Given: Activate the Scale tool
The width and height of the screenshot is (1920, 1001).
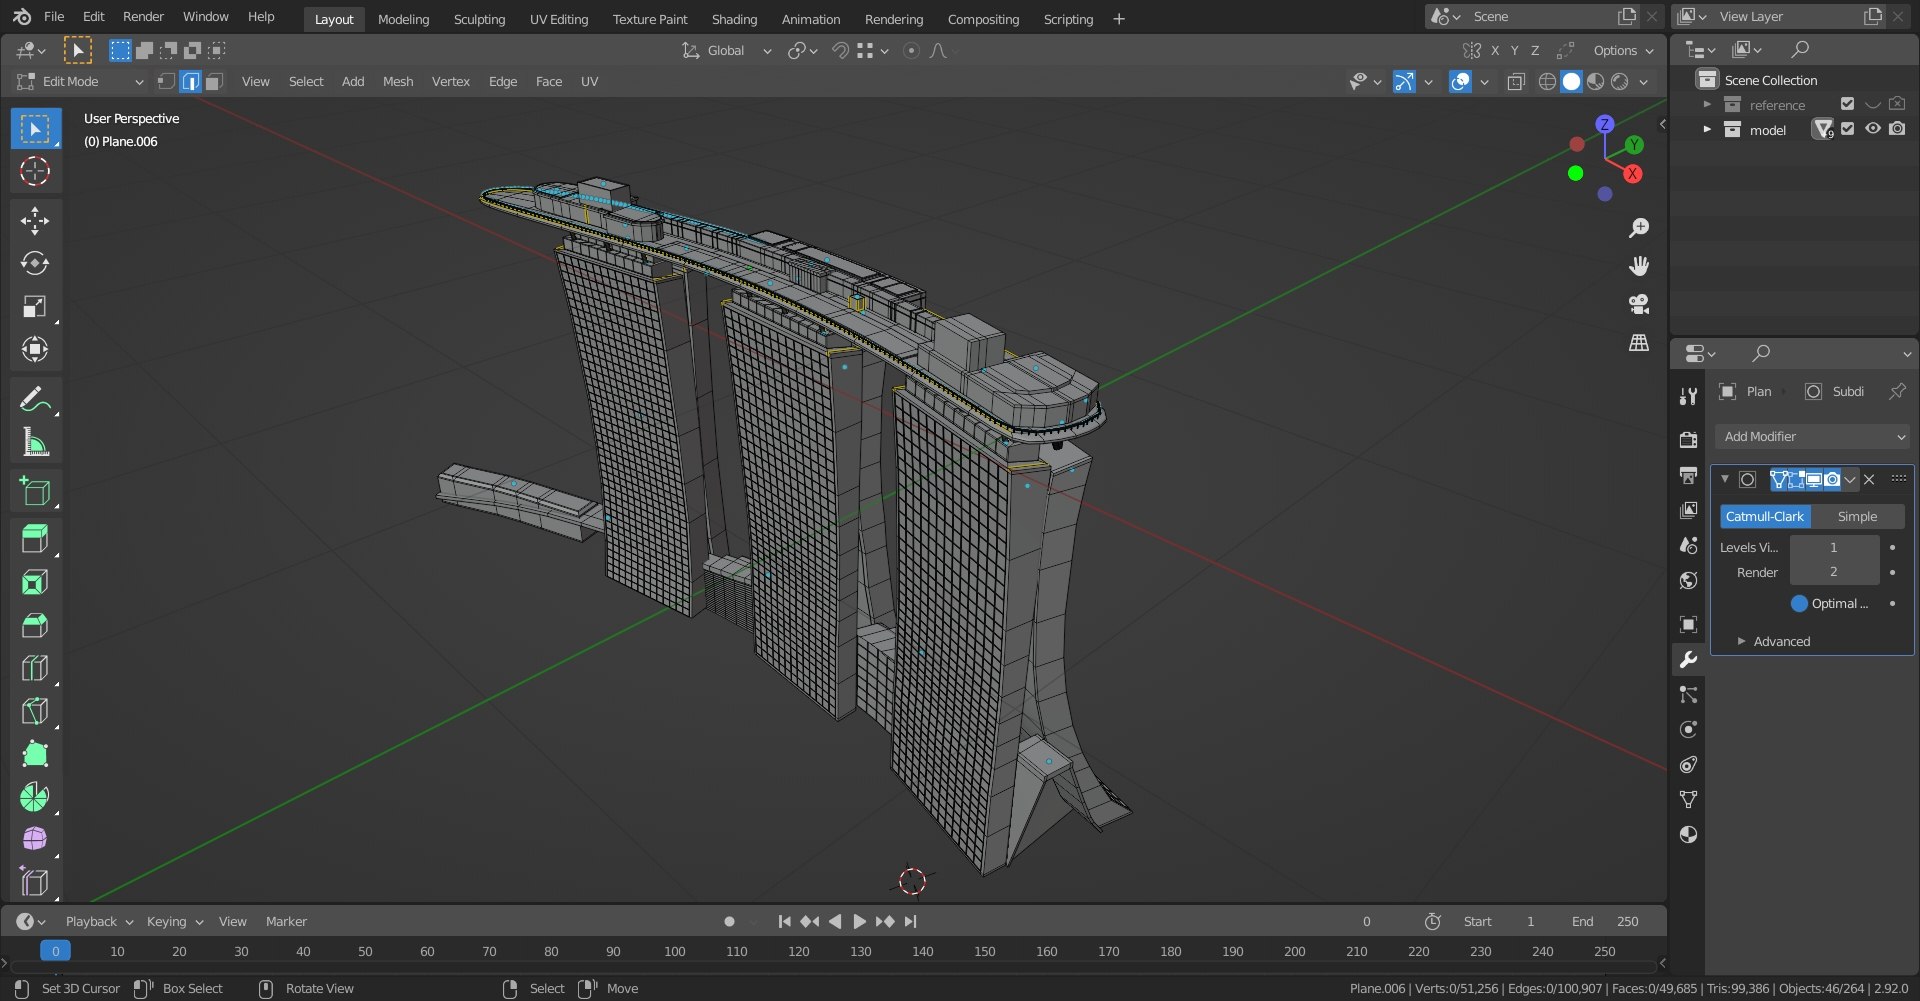Looking at the screenshot, I should [35, 307].
